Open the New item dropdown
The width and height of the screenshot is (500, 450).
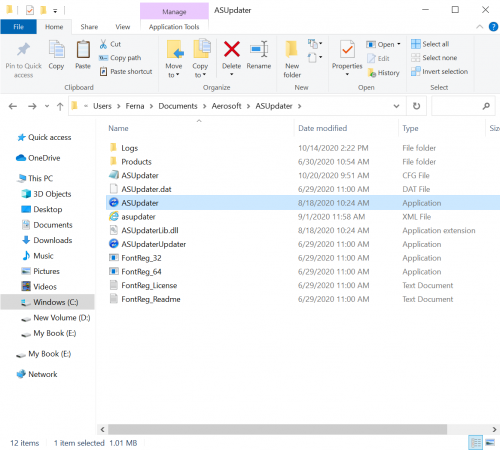(x=315, y=43)
